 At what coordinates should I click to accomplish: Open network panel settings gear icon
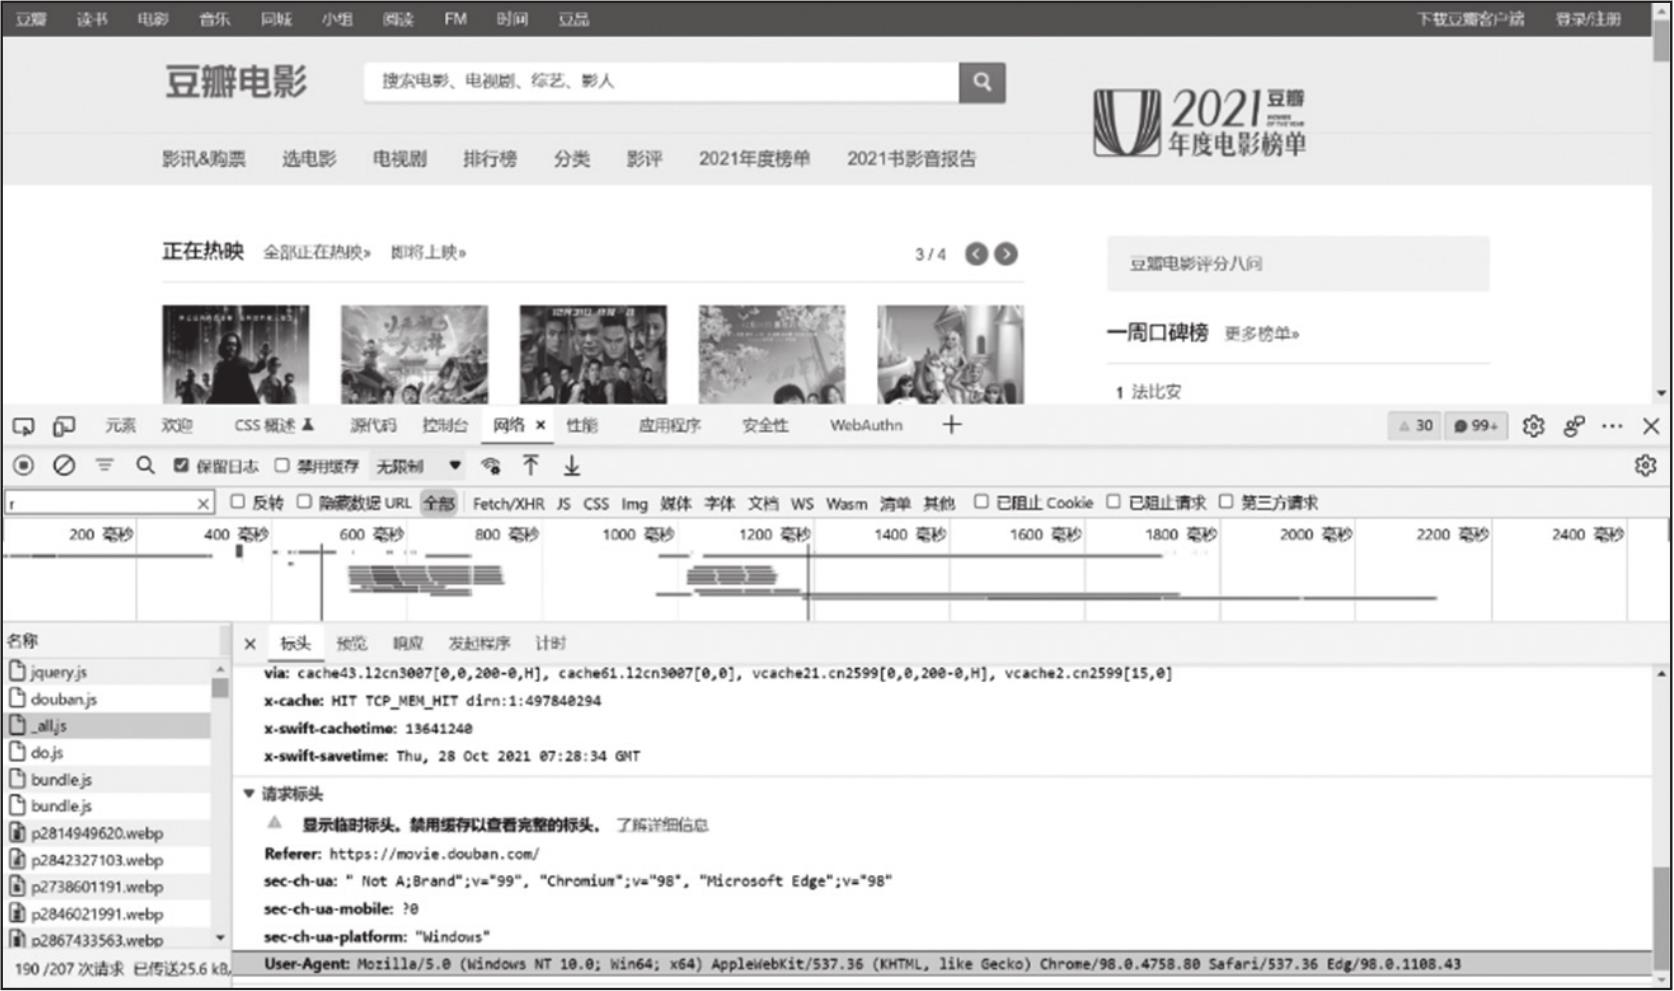coord(1645,466)
